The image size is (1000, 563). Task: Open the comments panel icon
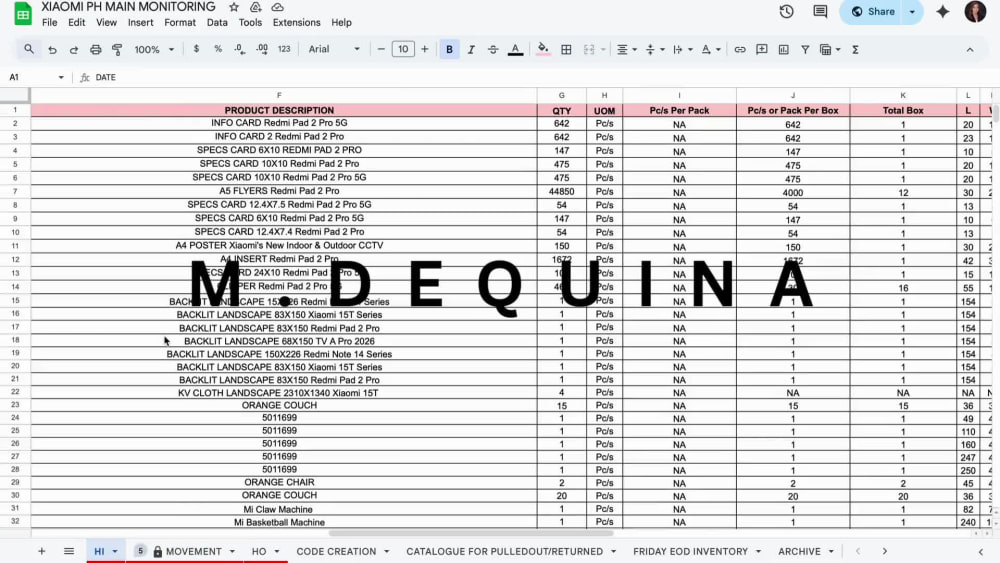pyautogui.click(x=820, y=11)
